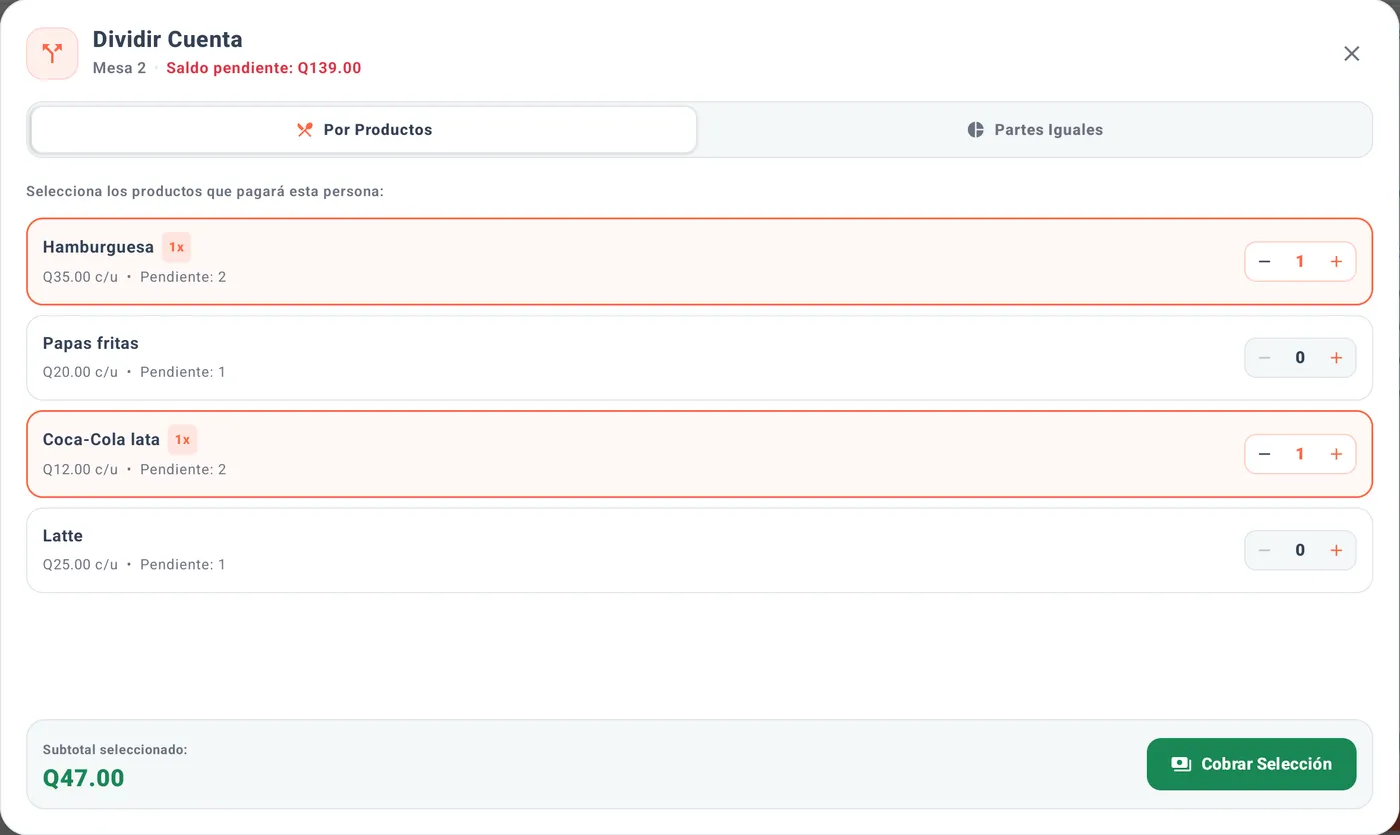Decrease Hamburguesa quantity with minus icon
1400x835 pixels.
point(1264,262)
